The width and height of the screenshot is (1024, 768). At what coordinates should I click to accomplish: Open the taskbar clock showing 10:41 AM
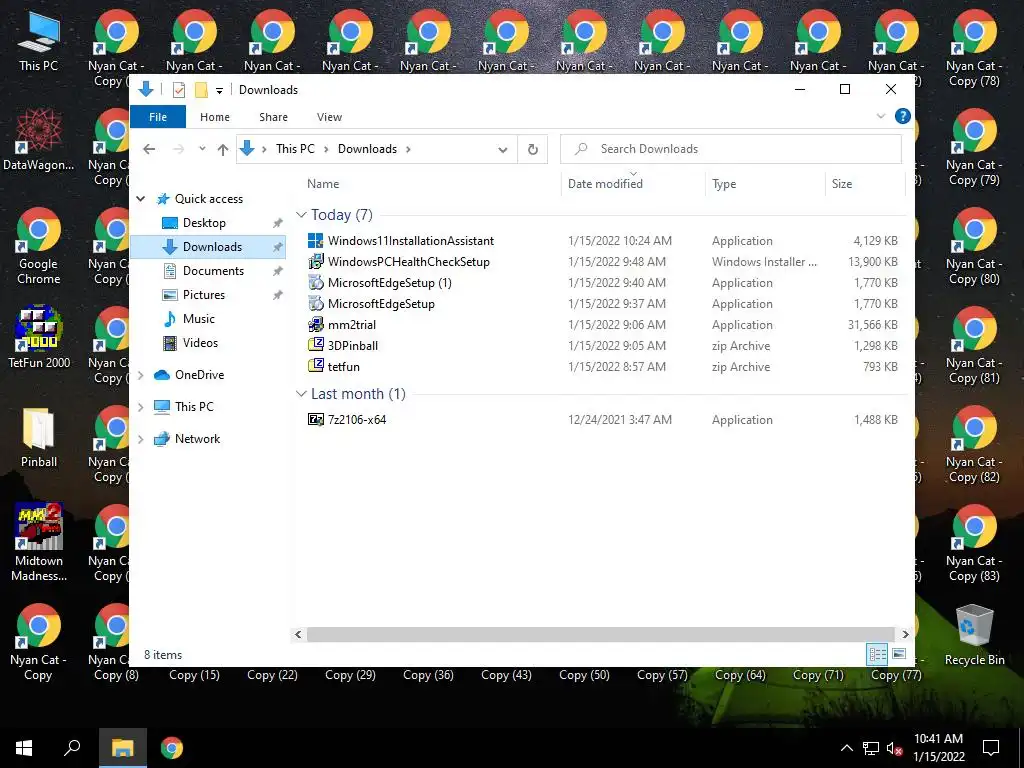[938, 748]
